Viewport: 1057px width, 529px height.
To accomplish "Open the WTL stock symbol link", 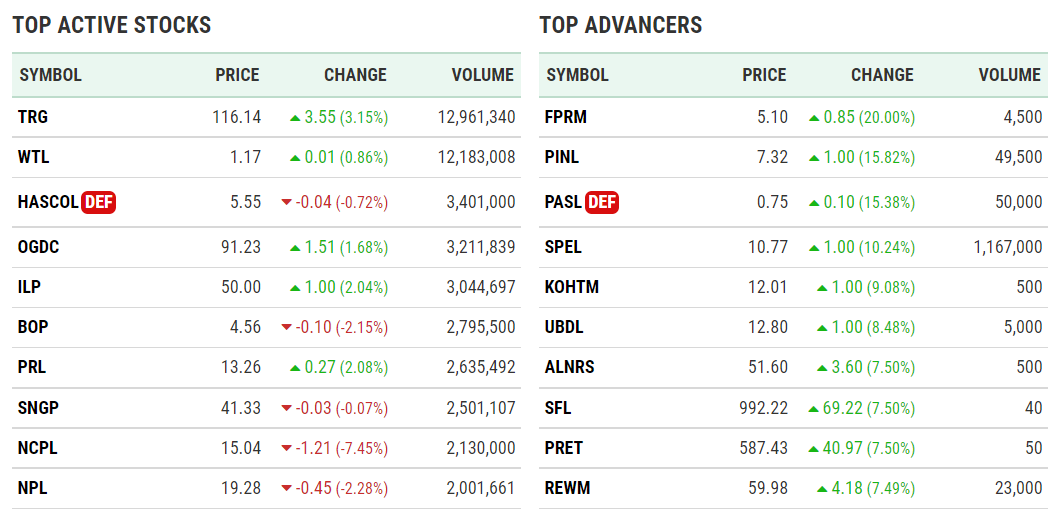I will (33, 157).
